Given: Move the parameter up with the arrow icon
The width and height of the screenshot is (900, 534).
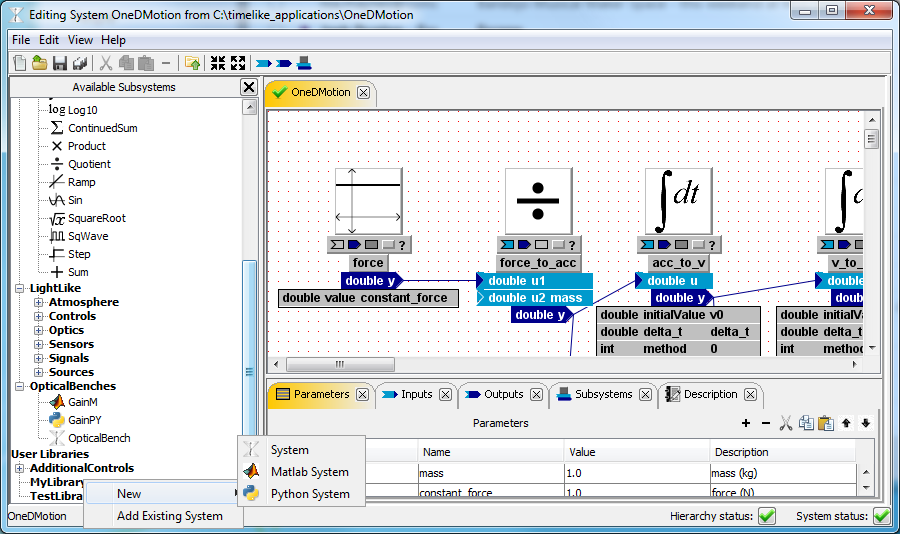Looking at the screenshot, I should click(x=846, y=423).
